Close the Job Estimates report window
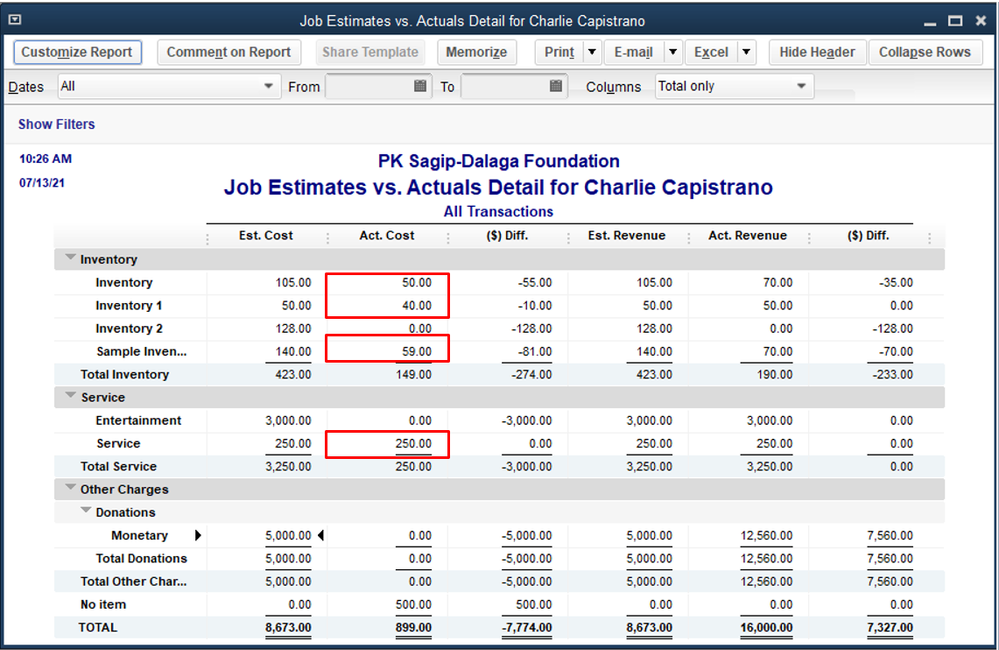Screen dimensions: 999x650 981,21
